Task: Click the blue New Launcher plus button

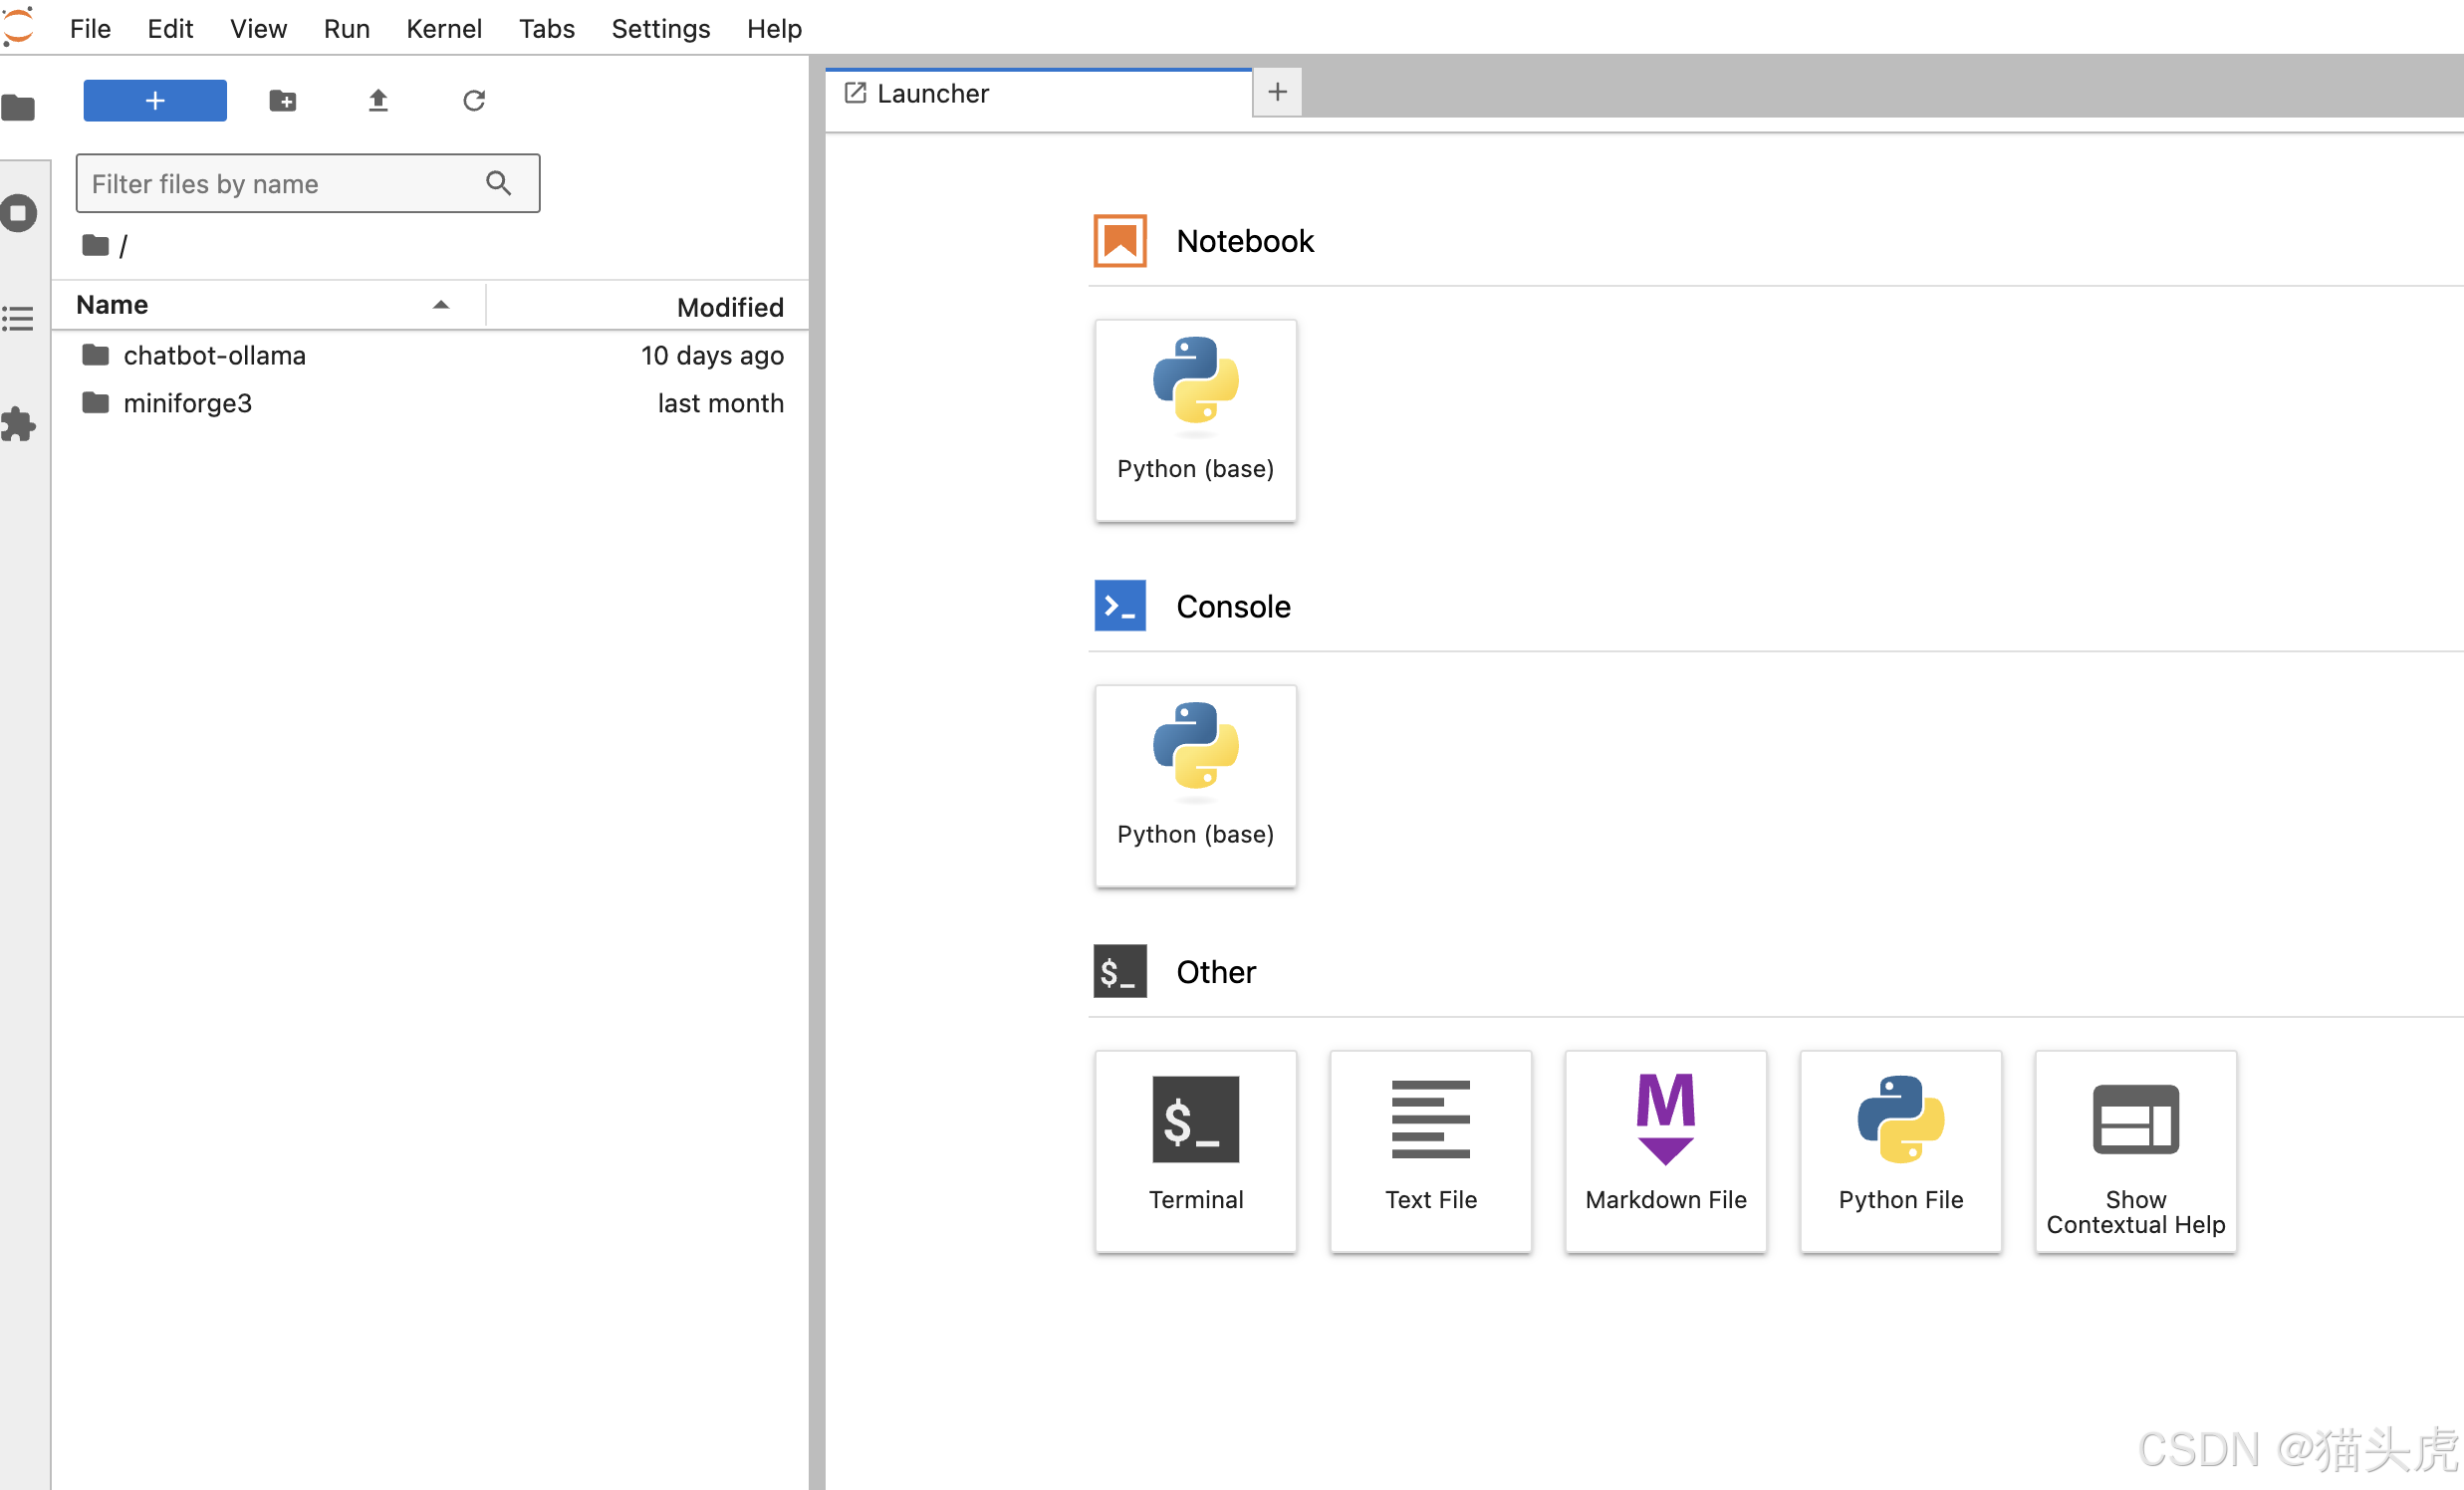Action: pyautogui.click(x=154, y=100)
